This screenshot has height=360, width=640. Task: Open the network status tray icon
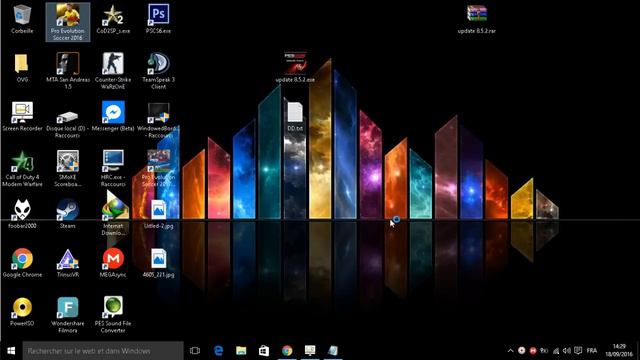(x=556, y=351)
